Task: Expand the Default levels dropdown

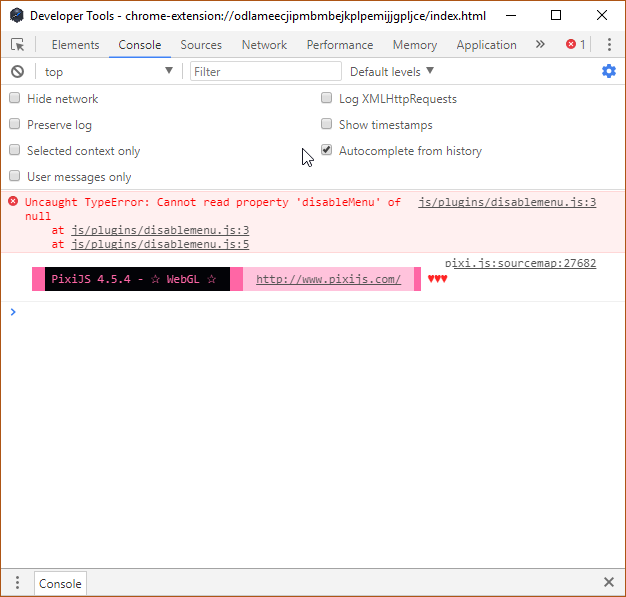Action: [392, 72]
